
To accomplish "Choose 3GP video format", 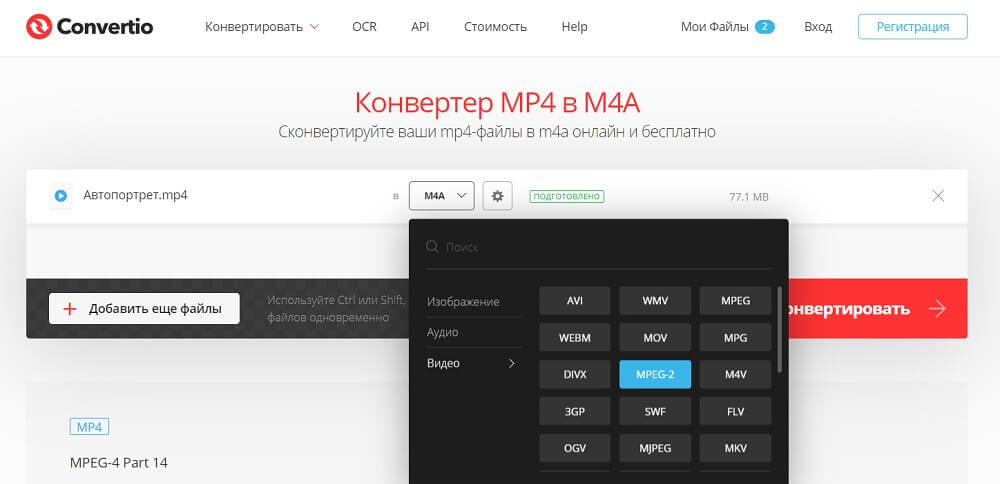I will [x=575, y=411].
